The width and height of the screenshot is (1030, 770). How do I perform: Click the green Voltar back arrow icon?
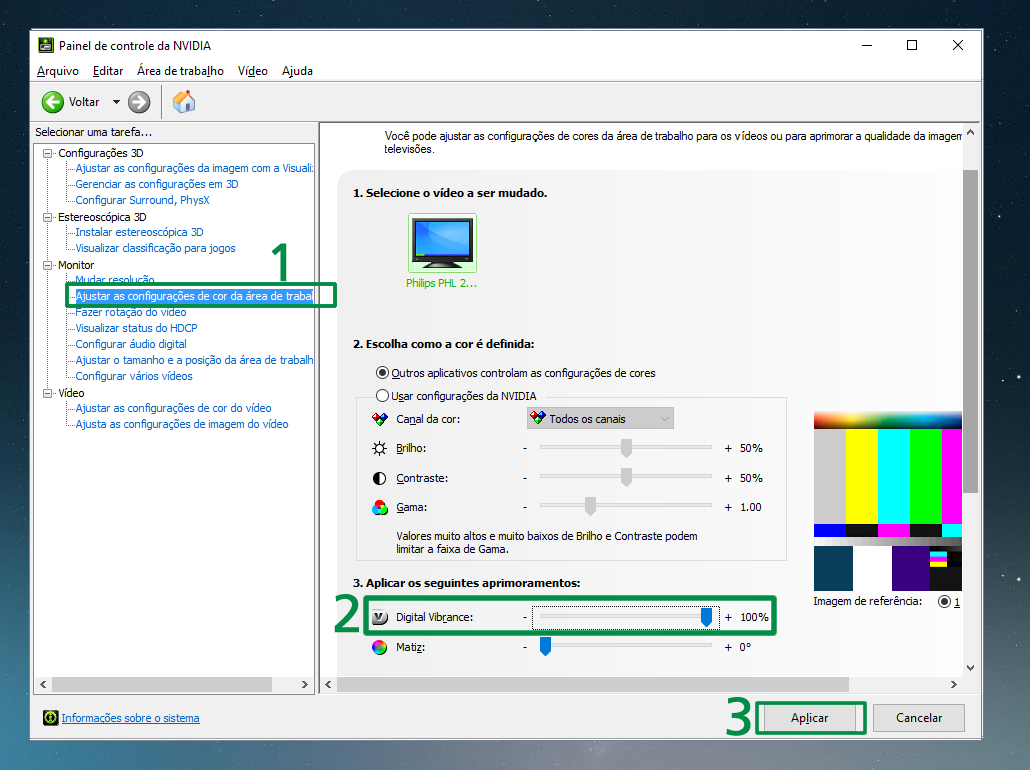click(x=53, y=102)
